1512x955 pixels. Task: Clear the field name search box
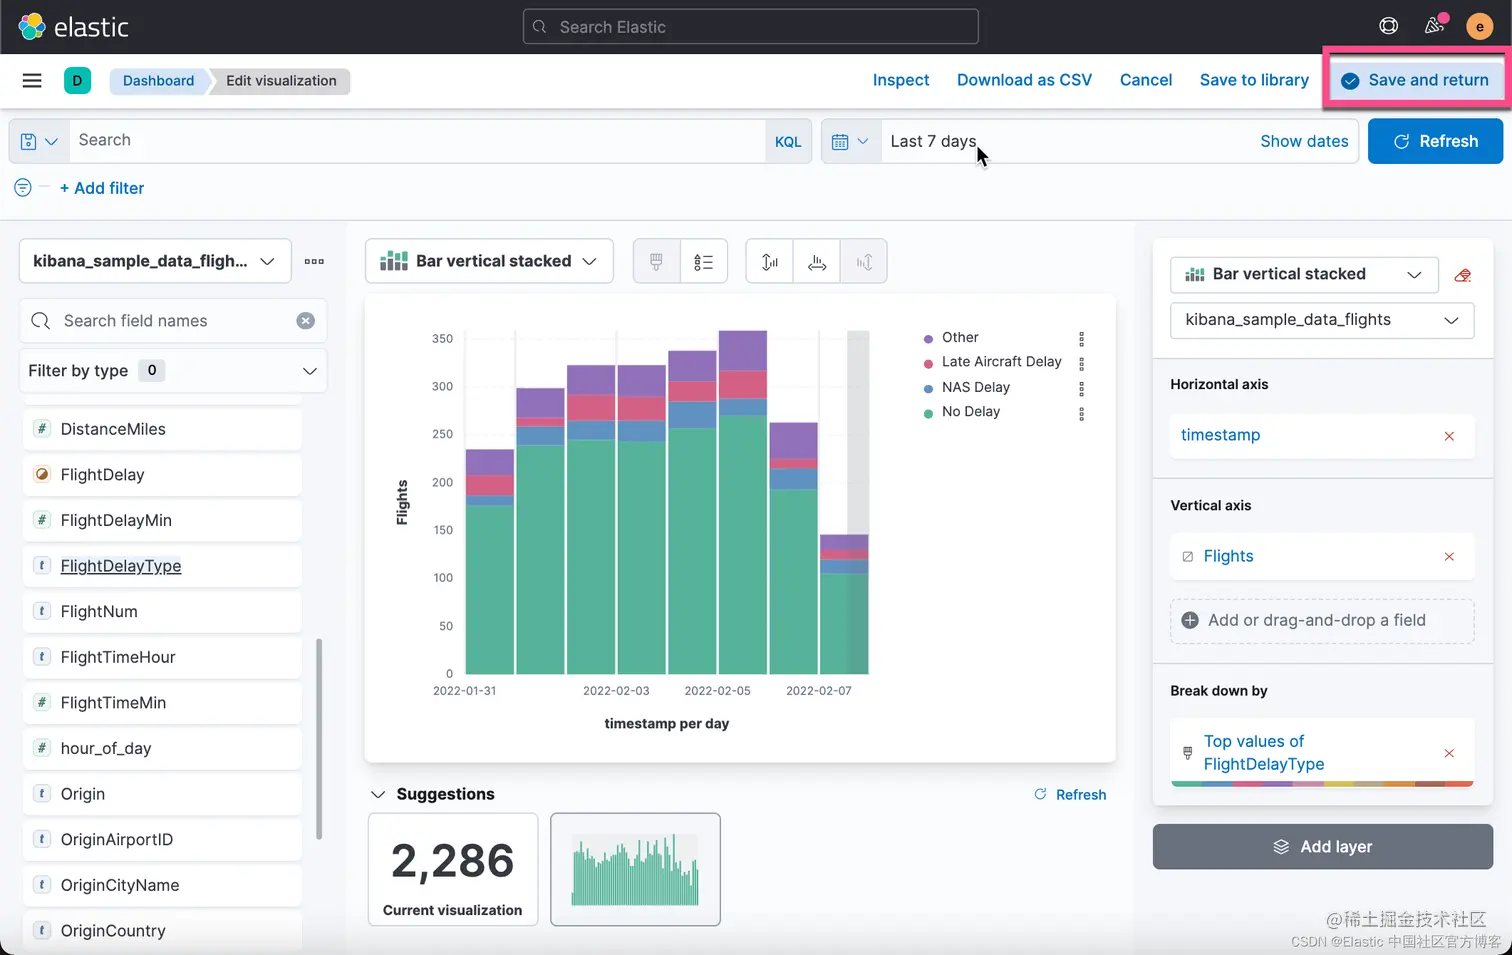click(x=306, y=321)
